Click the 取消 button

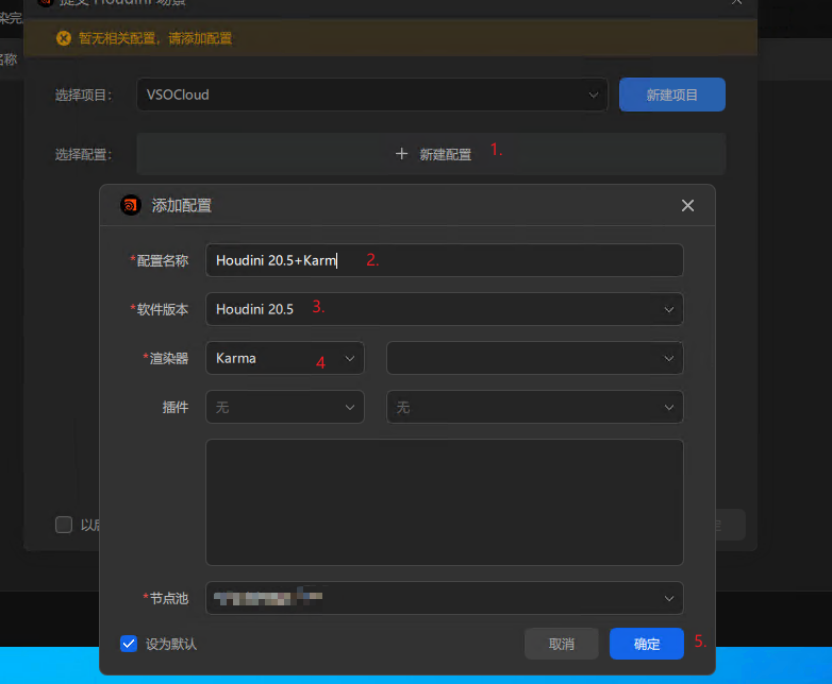pos(561,644)
